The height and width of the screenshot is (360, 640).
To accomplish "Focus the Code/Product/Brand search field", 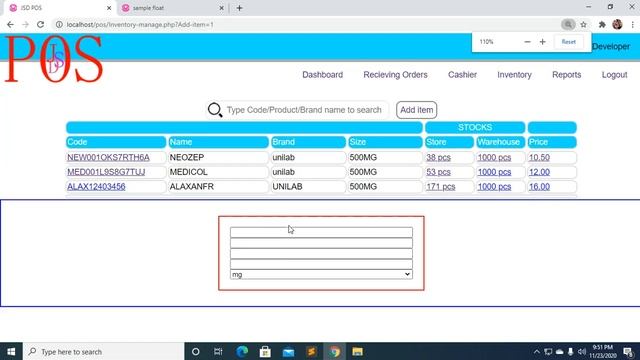I will coord(305,110).
